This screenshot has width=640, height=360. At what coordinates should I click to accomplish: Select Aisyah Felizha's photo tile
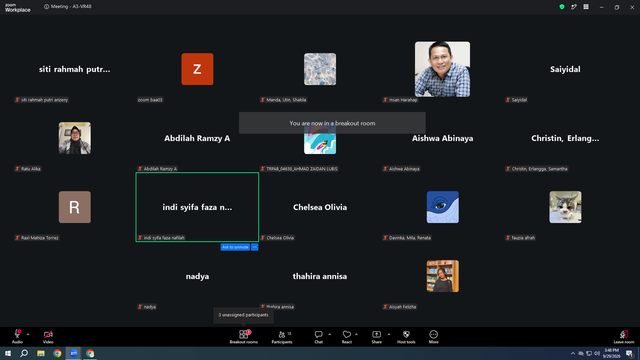442,276
